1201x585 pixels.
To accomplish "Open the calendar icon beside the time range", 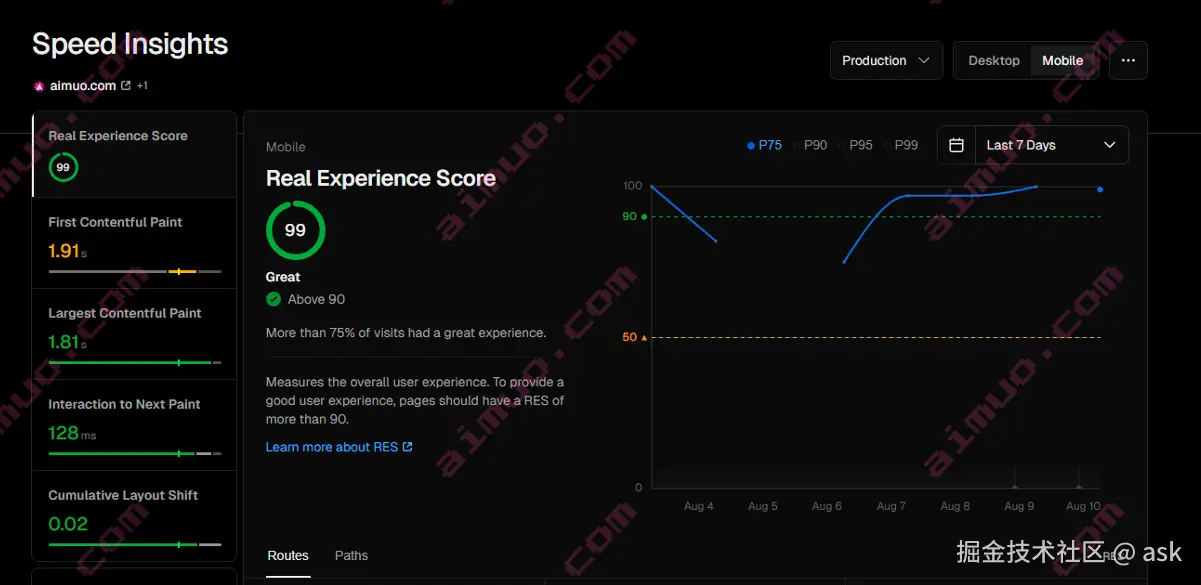I will [956, 144].
